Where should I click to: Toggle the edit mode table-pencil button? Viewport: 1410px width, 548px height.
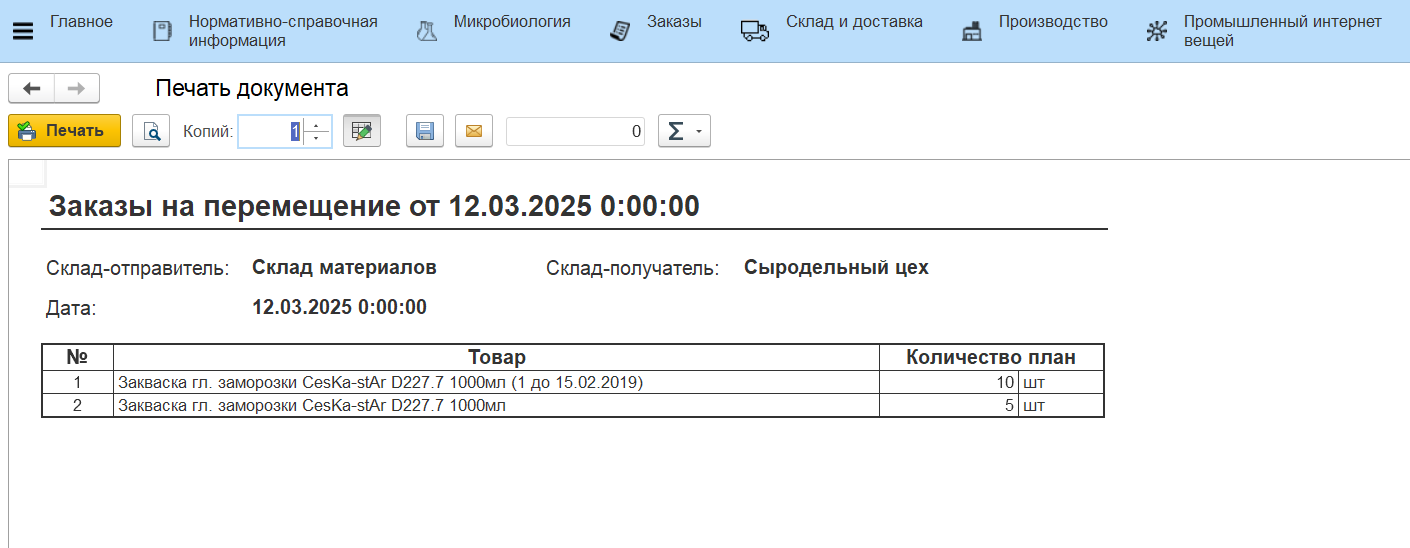pyautogui.click(x=362, y=131)
